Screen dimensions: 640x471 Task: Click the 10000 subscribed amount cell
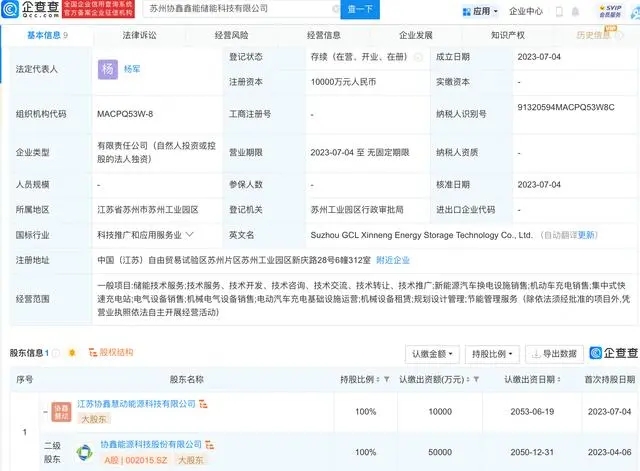click(x=440, y=412)
